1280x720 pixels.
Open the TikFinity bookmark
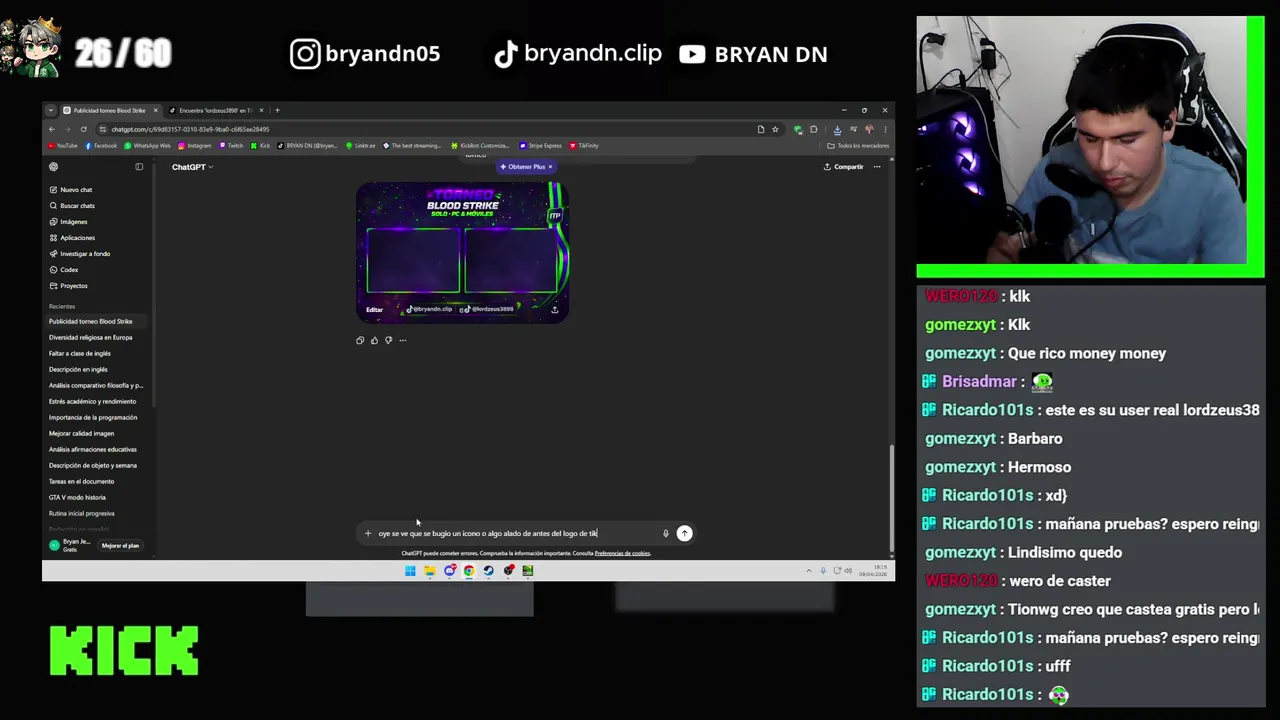[584, 146]
